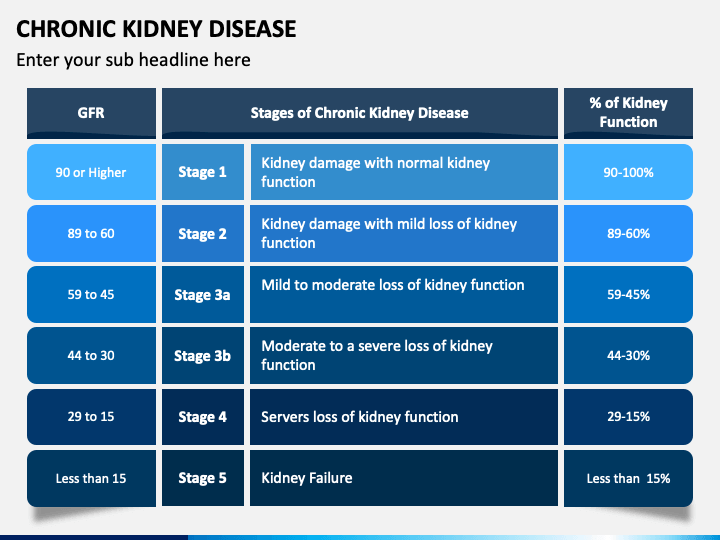
Task: Click the Stage 5 label box
Action: [202, 478]
